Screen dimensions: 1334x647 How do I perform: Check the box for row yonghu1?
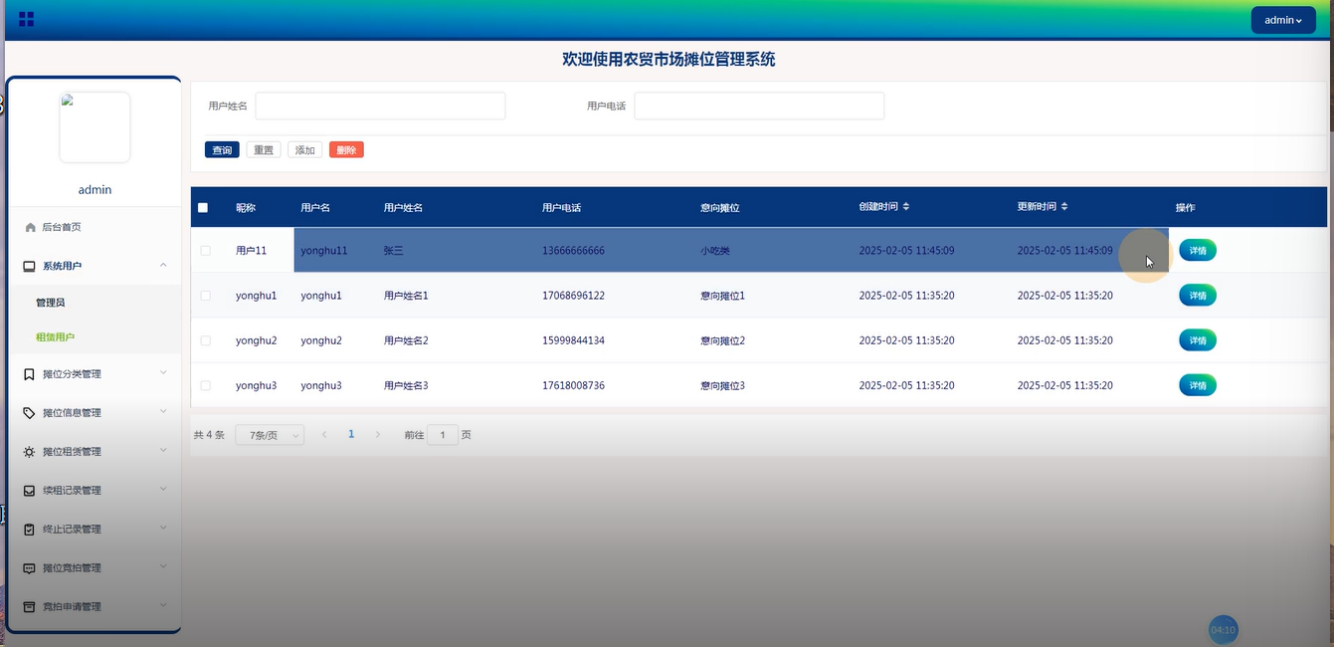(x=206, y=296)
